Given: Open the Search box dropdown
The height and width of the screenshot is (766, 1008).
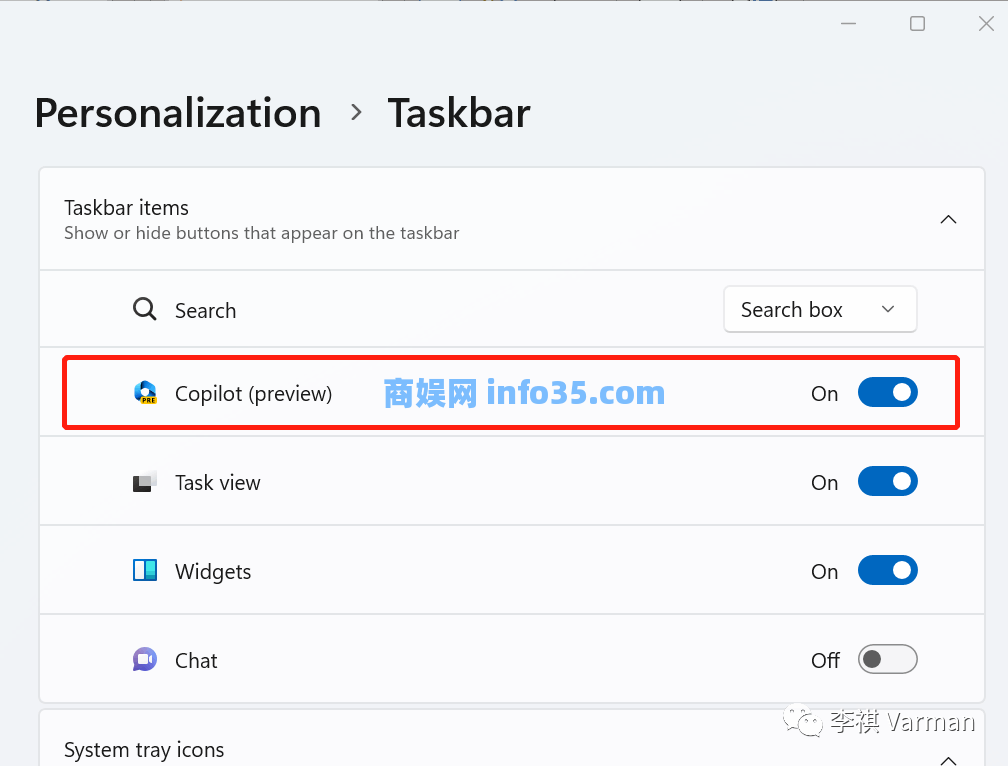Looking at the screenshot, I should 819,310.
